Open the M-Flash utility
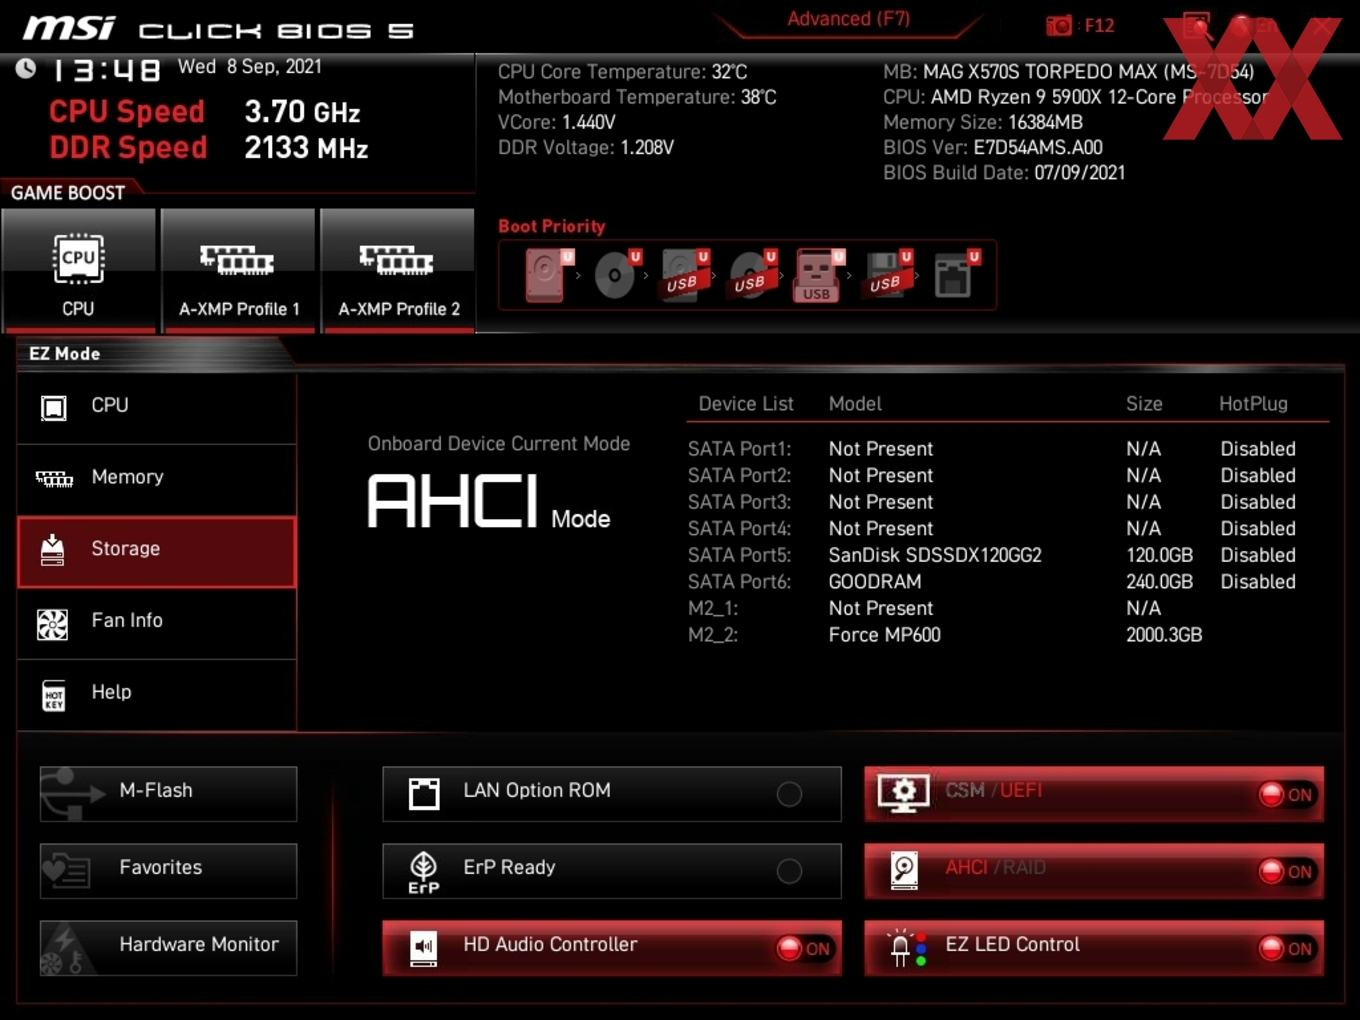Screen dimensions: 1360x1020 (x=168, y=793)
